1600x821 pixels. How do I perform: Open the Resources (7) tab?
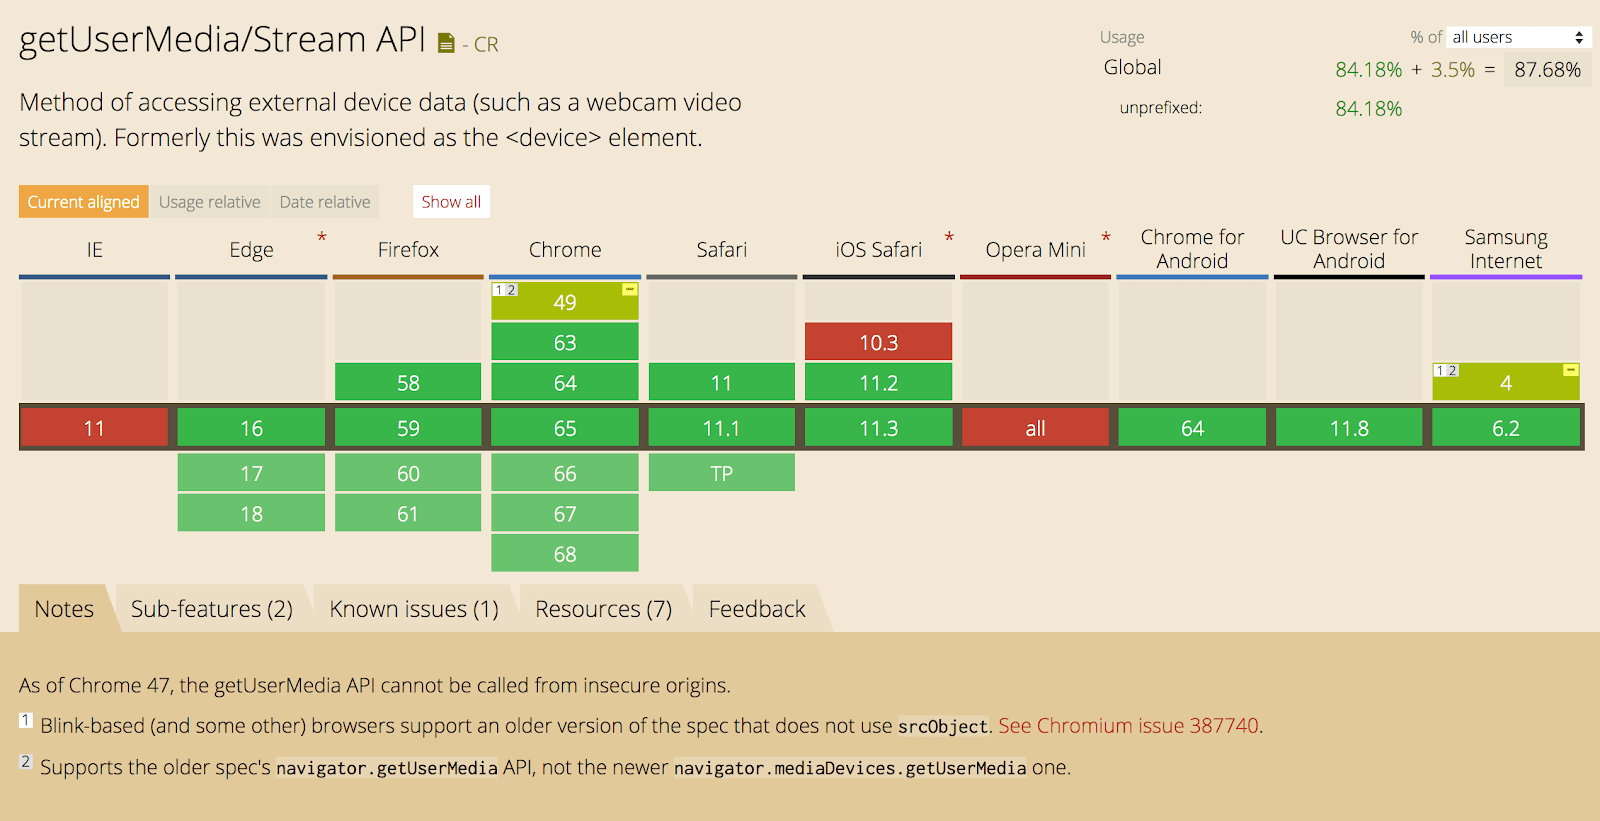pos(603,609)
